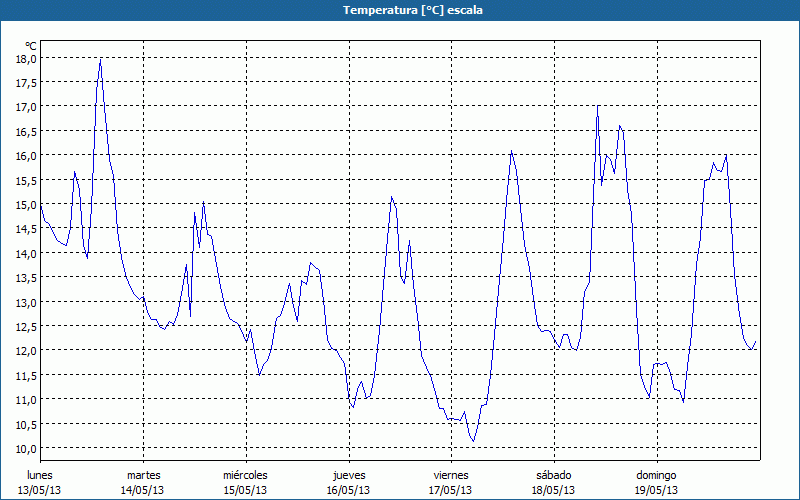Click the °C unit label above the axis
Image resolution: width=800 pixels, height=500 pixels.
coord(30,45)
